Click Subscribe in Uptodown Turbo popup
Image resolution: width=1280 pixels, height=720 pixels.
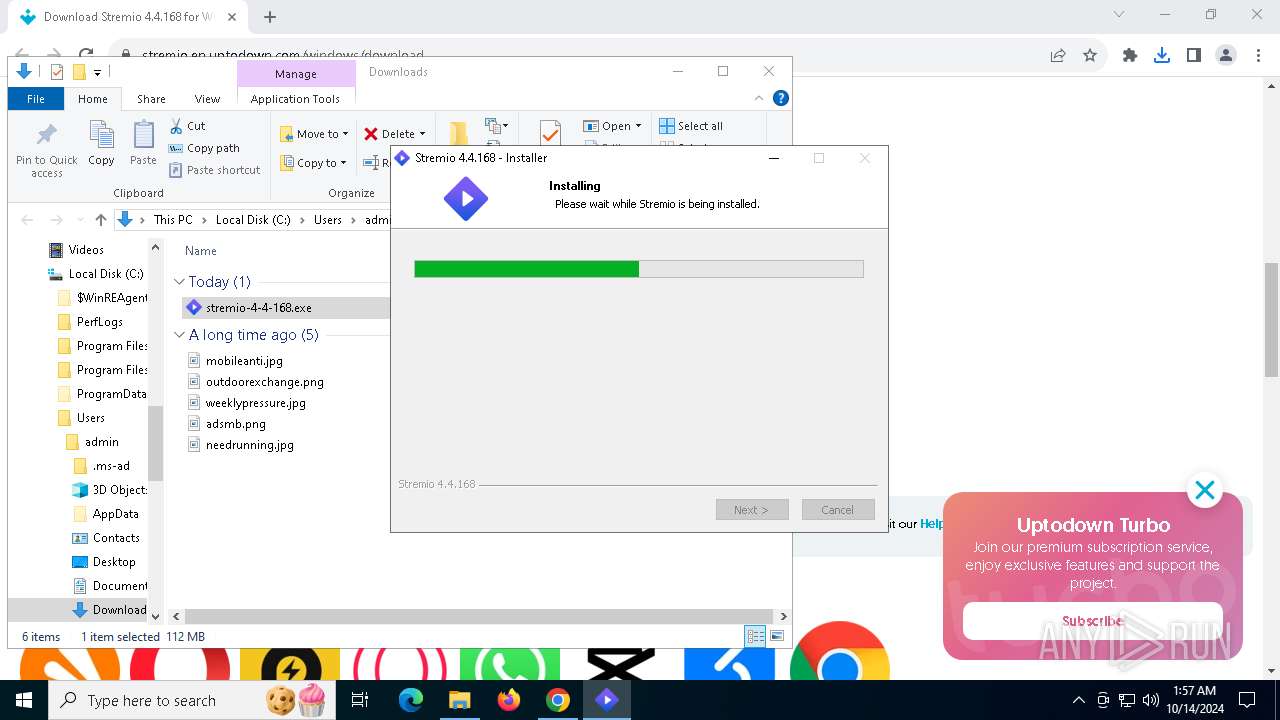click(x=1093, y=621)
